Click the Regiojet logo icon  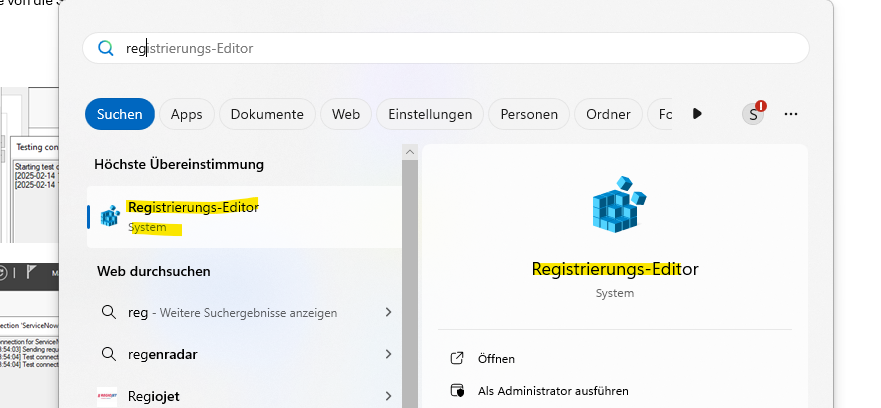coord(109,396)
